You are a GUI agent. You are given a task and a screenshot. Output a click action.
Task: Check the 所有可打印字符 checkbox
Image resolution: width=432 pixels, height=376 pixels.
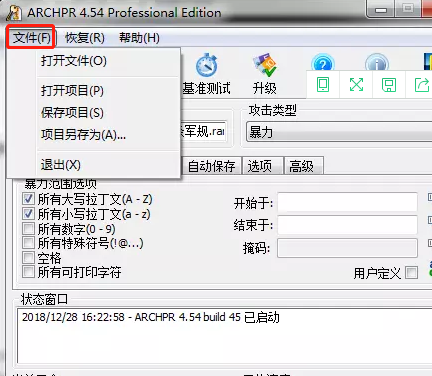pyautogui.click(x=28, y=272)
